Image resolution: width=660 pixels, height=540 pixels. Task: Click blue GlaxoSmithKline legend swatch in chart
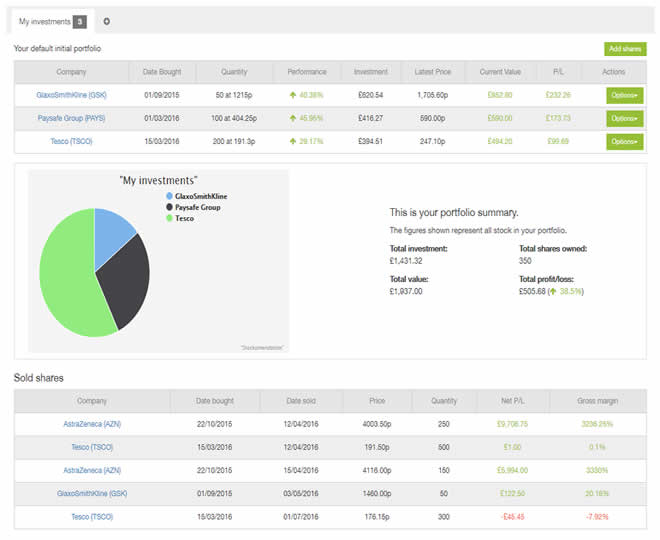coord(169,197)
